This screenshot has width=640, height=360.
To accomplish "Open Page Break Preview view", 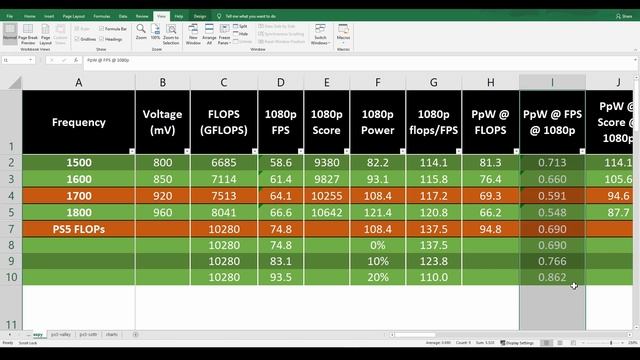I will coord(28,34).
